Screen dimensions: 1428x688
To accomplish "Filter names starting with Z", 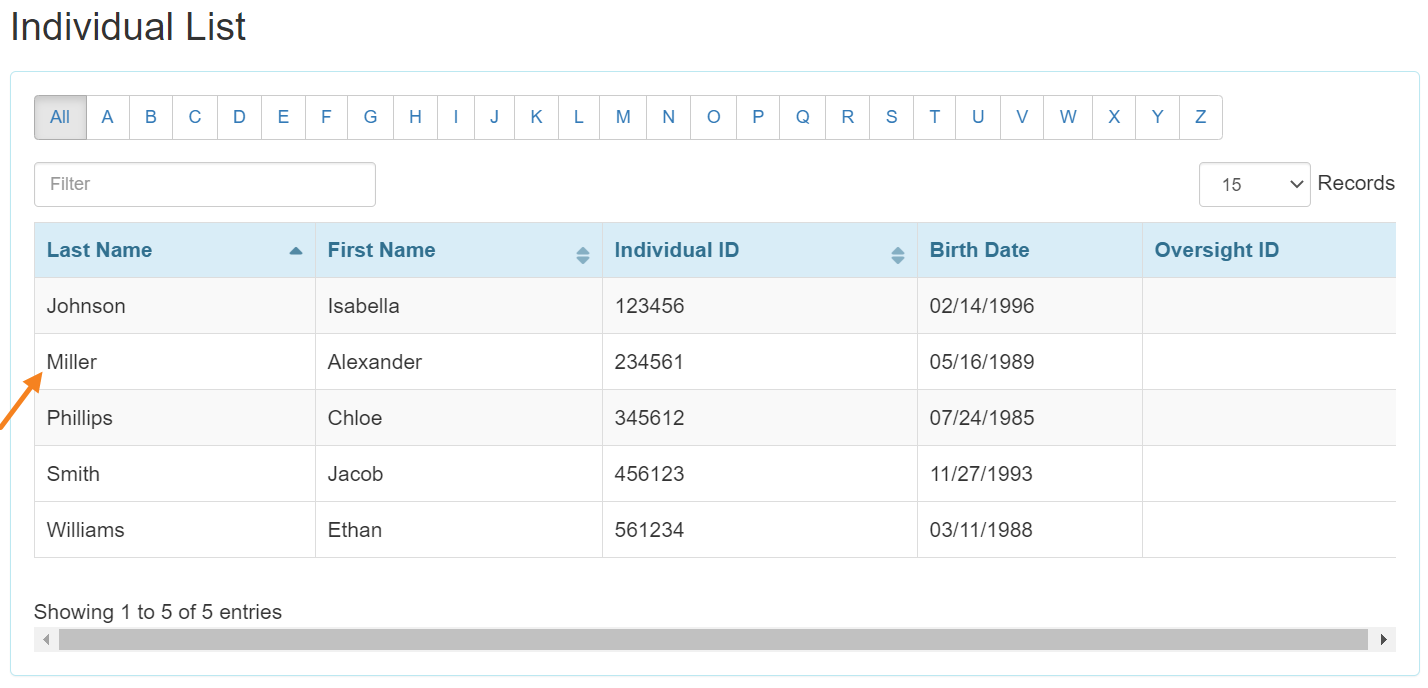I will [1200, 117].
